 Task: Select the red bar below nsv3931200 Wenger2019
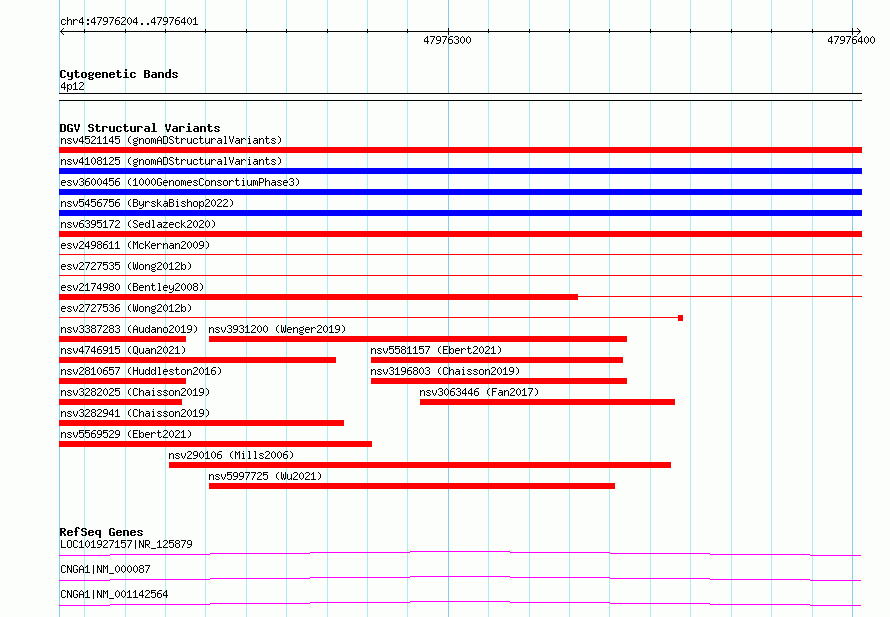pyautogui.click(x=418, y=339)
